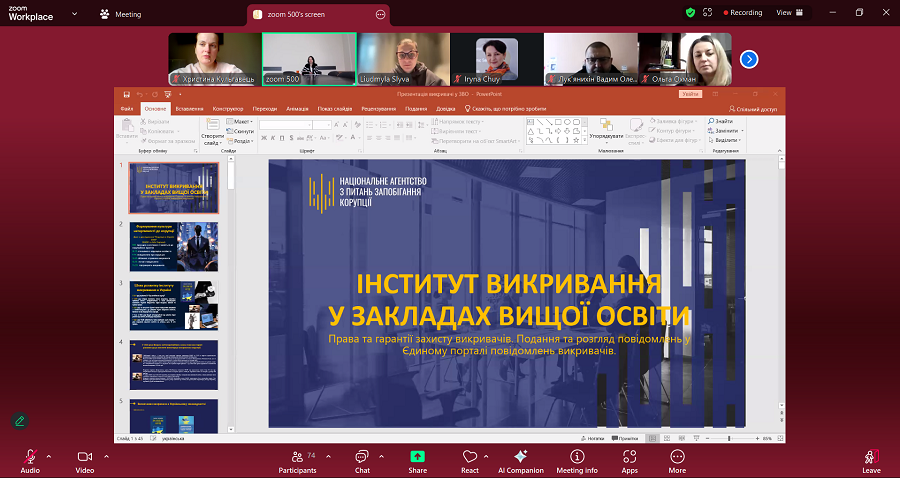Switch to the Анімація tab
This screenshot has height=478, width=900.
coord(297,108)
